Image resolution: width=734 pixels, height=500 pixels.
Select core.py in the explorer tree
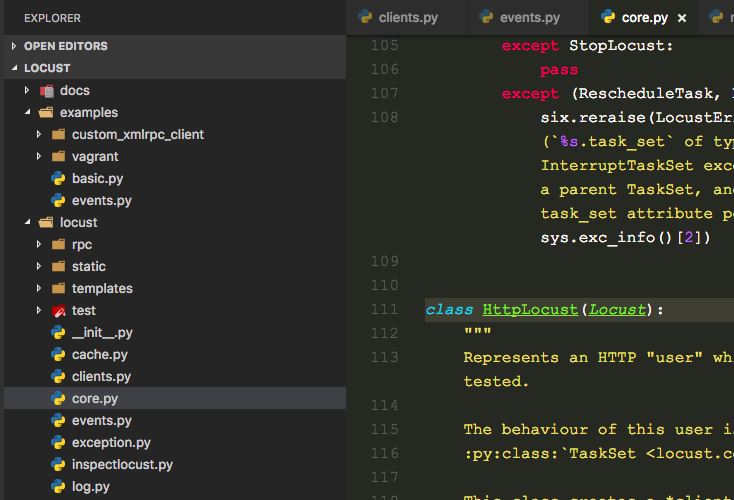point(175,398)
